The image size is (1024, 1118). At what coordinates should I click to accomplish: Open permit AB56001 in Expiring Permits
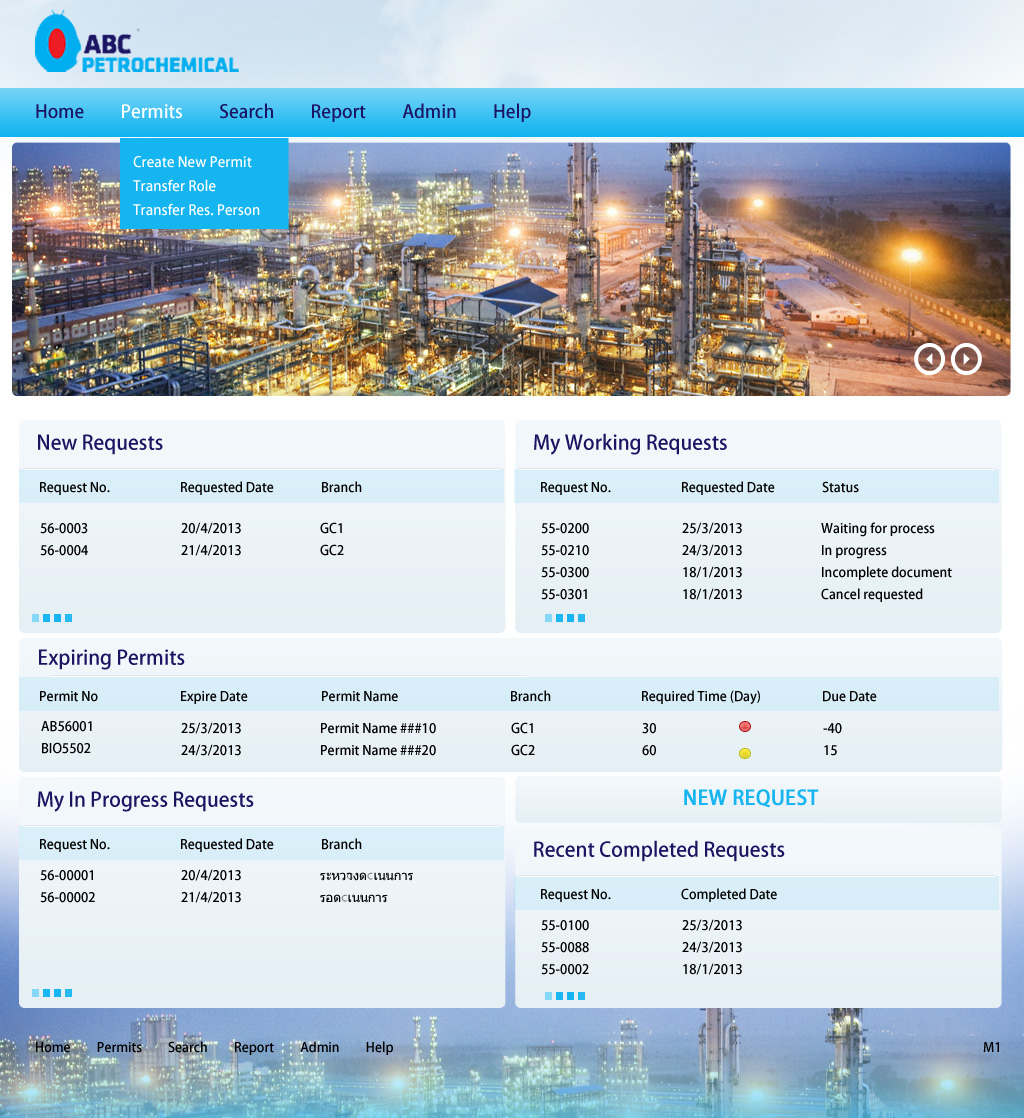click(x=68, y=727)
